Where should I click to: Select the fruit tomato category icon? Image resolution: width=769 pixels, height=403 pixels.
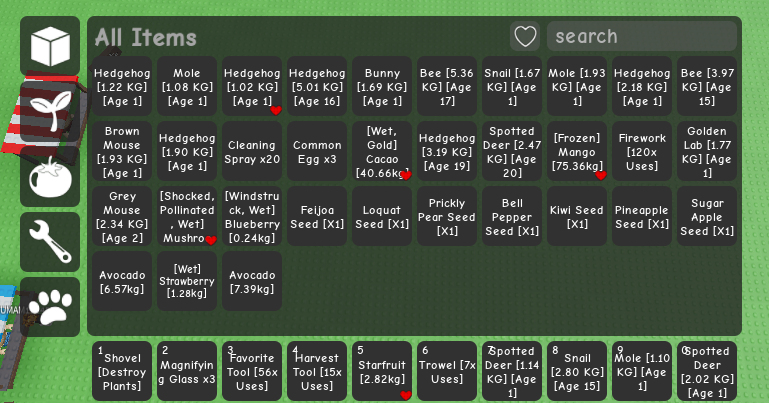tap(50, 176)
